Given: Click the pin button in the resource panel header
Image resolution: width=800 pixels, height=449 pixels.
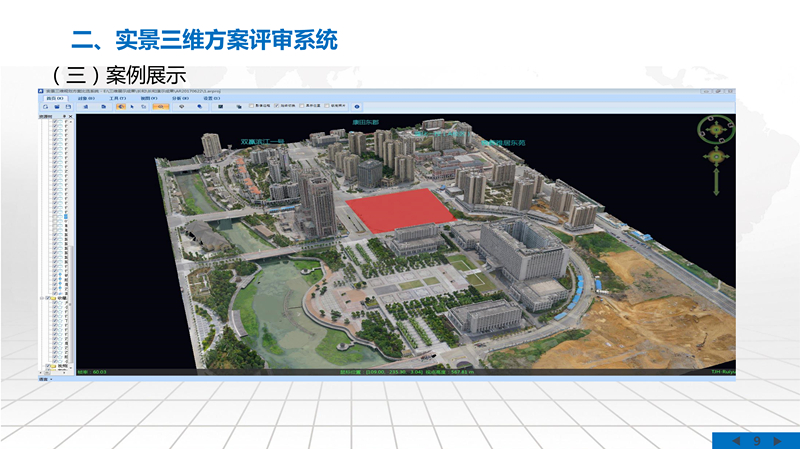Looking at the screenshot, I should (x=64, y=116).
